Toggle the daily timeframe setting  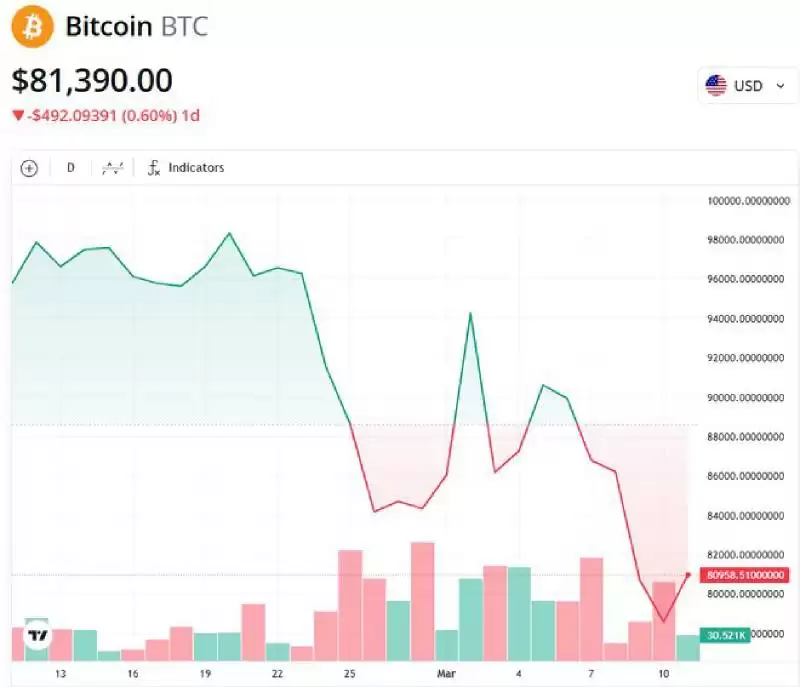(70, 168)
